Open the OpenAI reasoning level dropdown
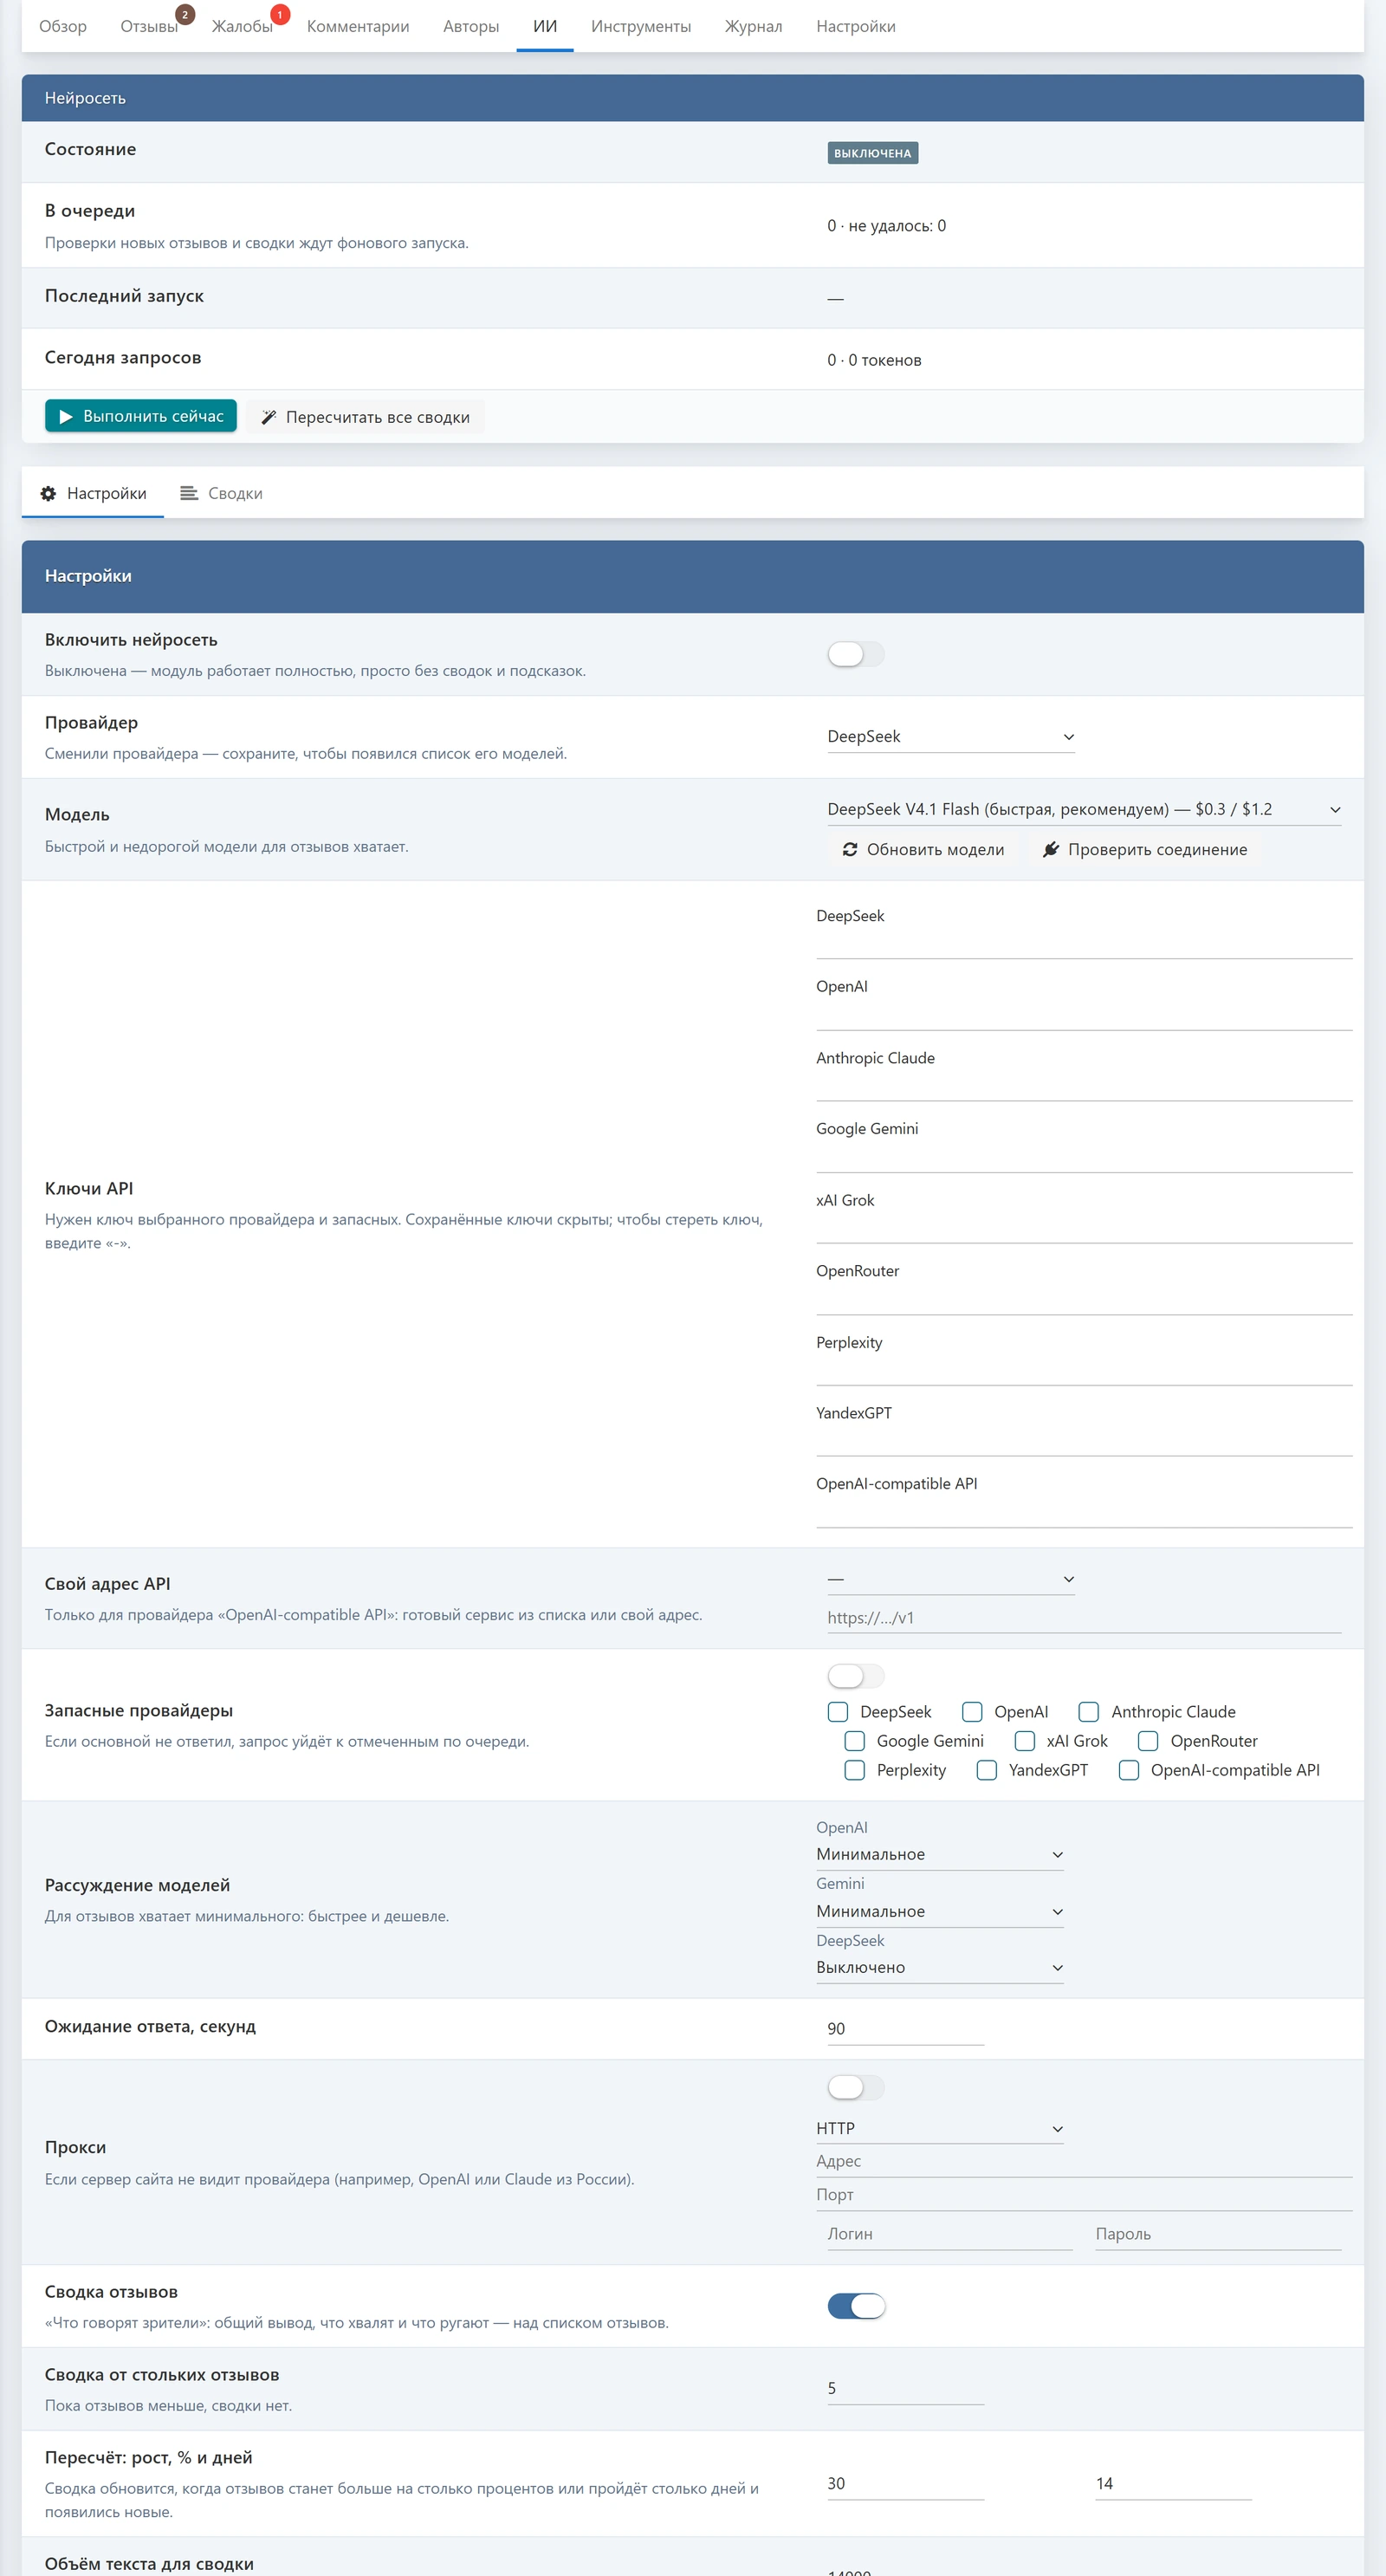 [940, 1854]
